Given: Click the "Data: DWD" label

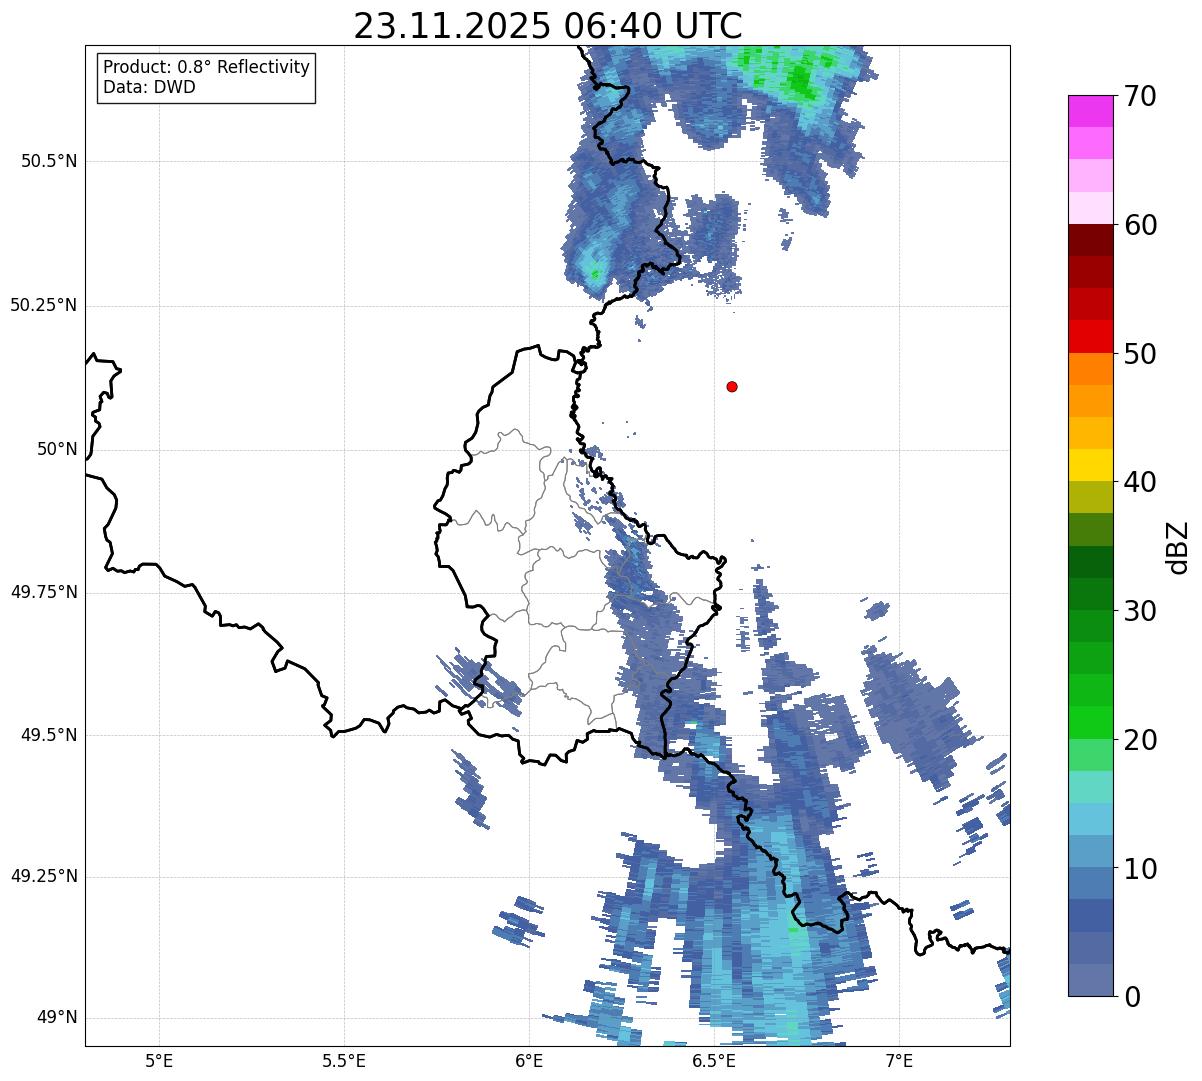Looking at the screenshot, I should click(x=149, y=87).
